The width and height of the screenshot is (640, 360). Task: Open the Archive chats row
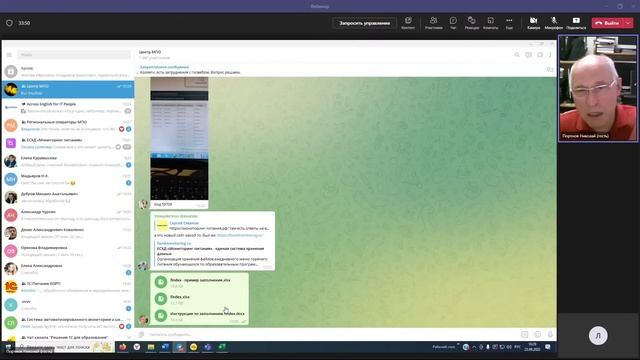(68, 71)
